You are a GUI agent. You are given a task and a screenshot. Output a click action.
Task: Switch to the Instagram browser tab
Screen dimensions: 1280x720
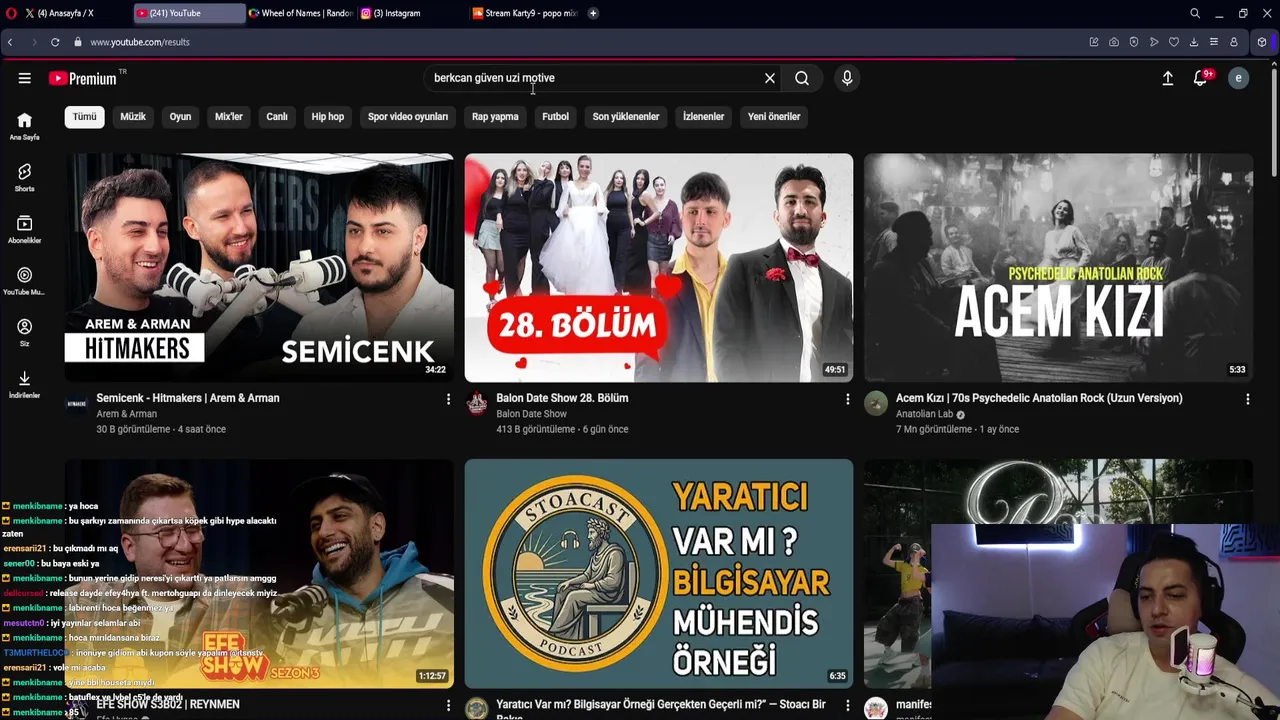coord(413,13)
